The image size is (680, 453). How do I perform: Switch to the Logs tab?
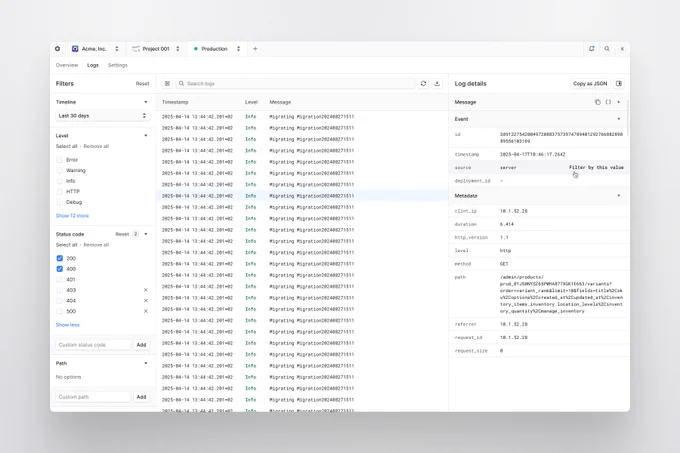93,65
